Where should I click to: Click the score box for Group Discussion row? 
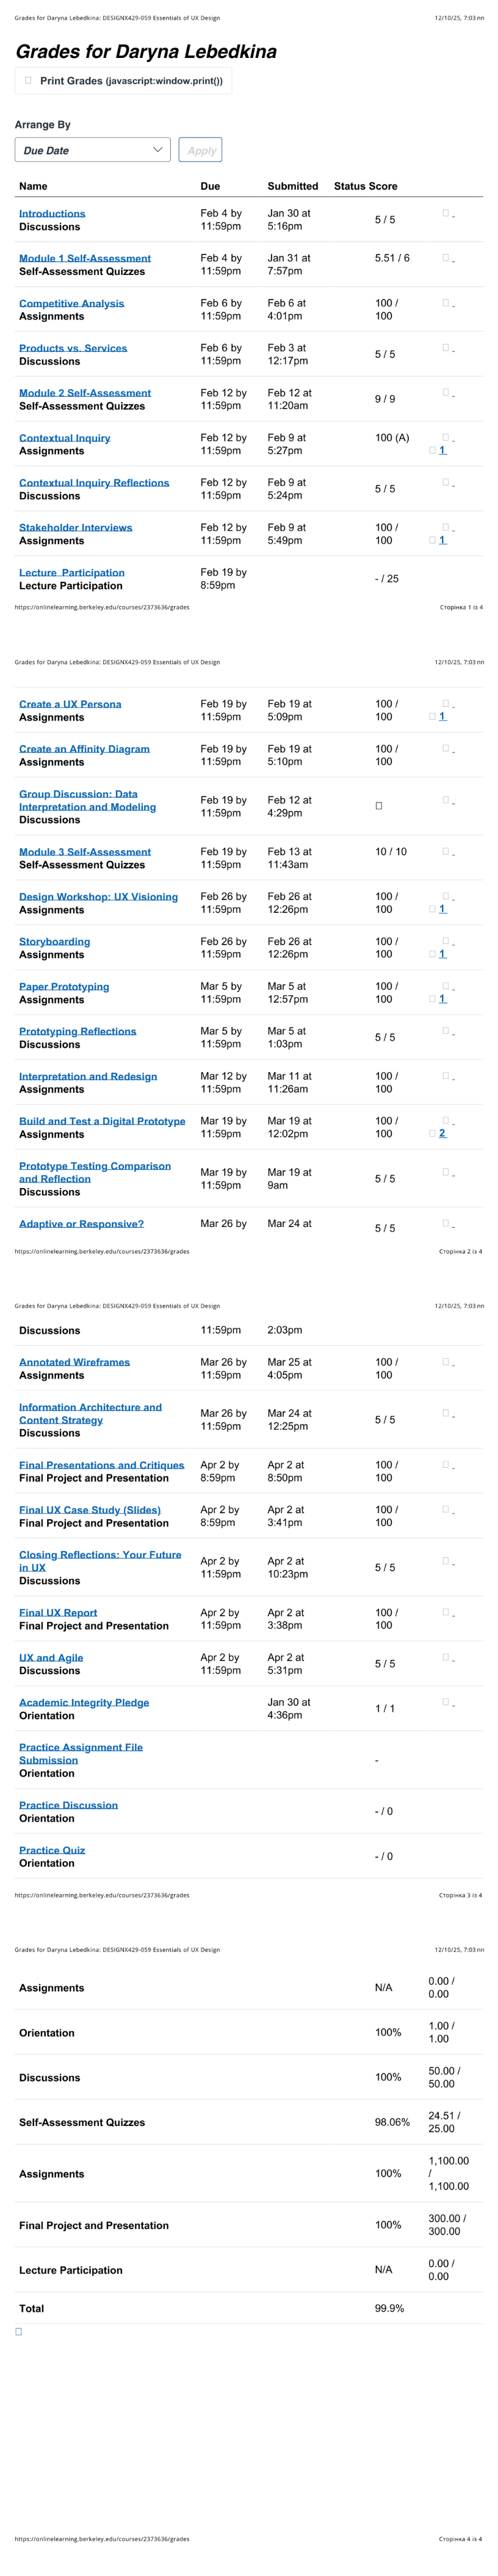[379, 806]
